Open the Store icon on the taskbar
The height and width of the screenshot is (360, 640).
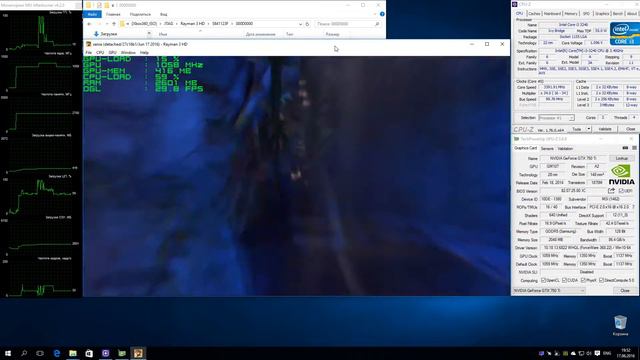pyautogui.click(x=89, y=353)
